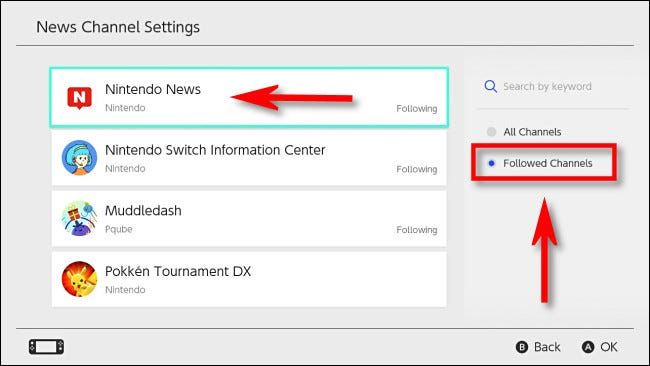Image resolution: width=650 pixels, height=366 pixels.
Task: Open the Nintendo Switch Information Center title
Action: (x=215, y=150)
